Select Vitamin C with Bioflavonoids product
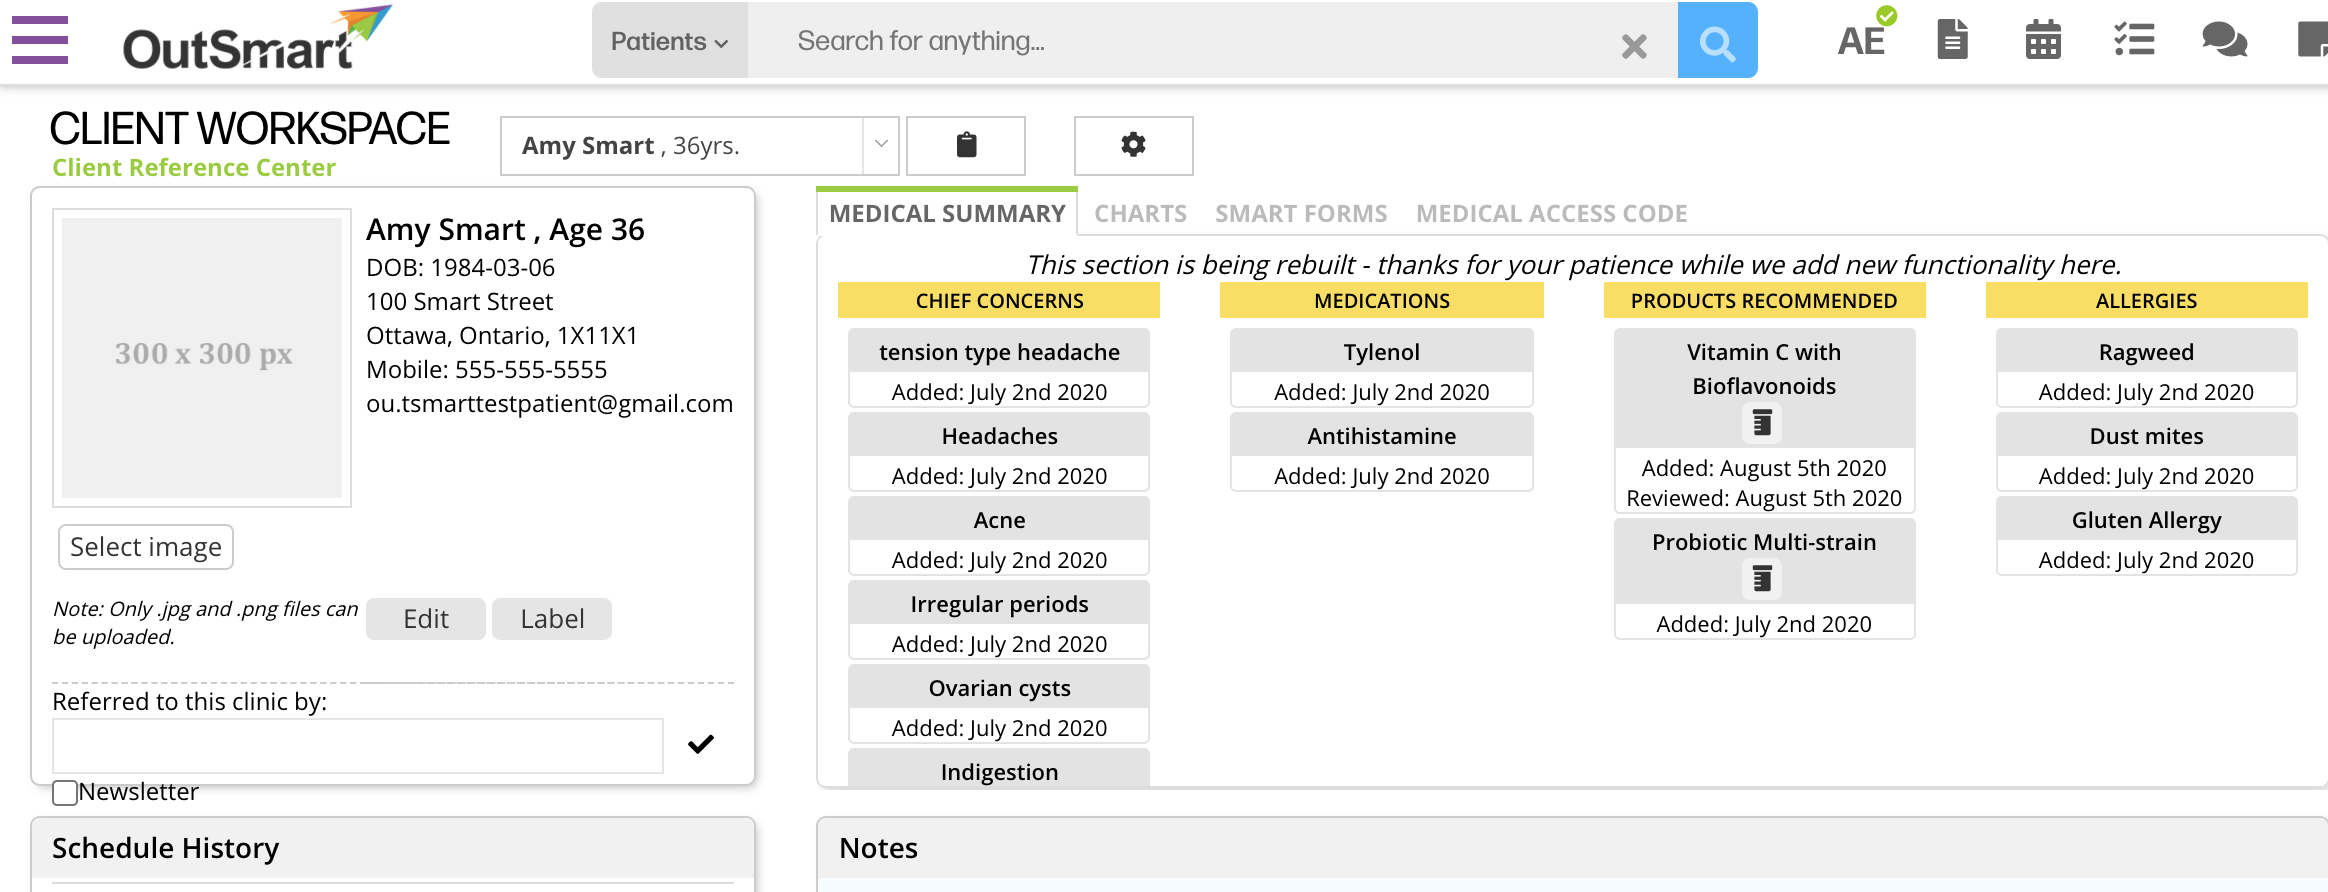This screenshot has height=892, width=2328. click(x=1764, y=421)
